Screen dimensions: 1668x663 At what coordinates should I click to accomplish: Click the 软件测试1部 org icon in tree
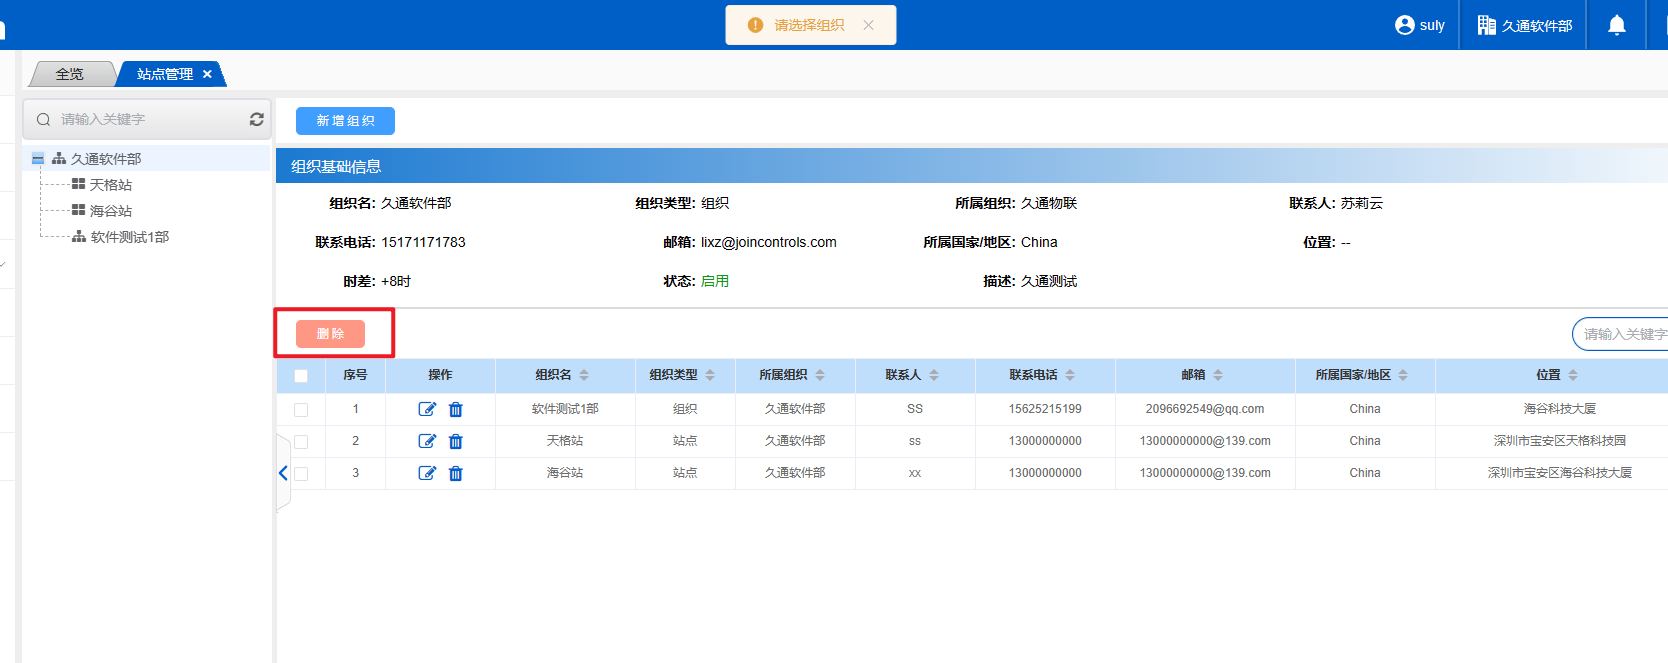pos(79,237)
